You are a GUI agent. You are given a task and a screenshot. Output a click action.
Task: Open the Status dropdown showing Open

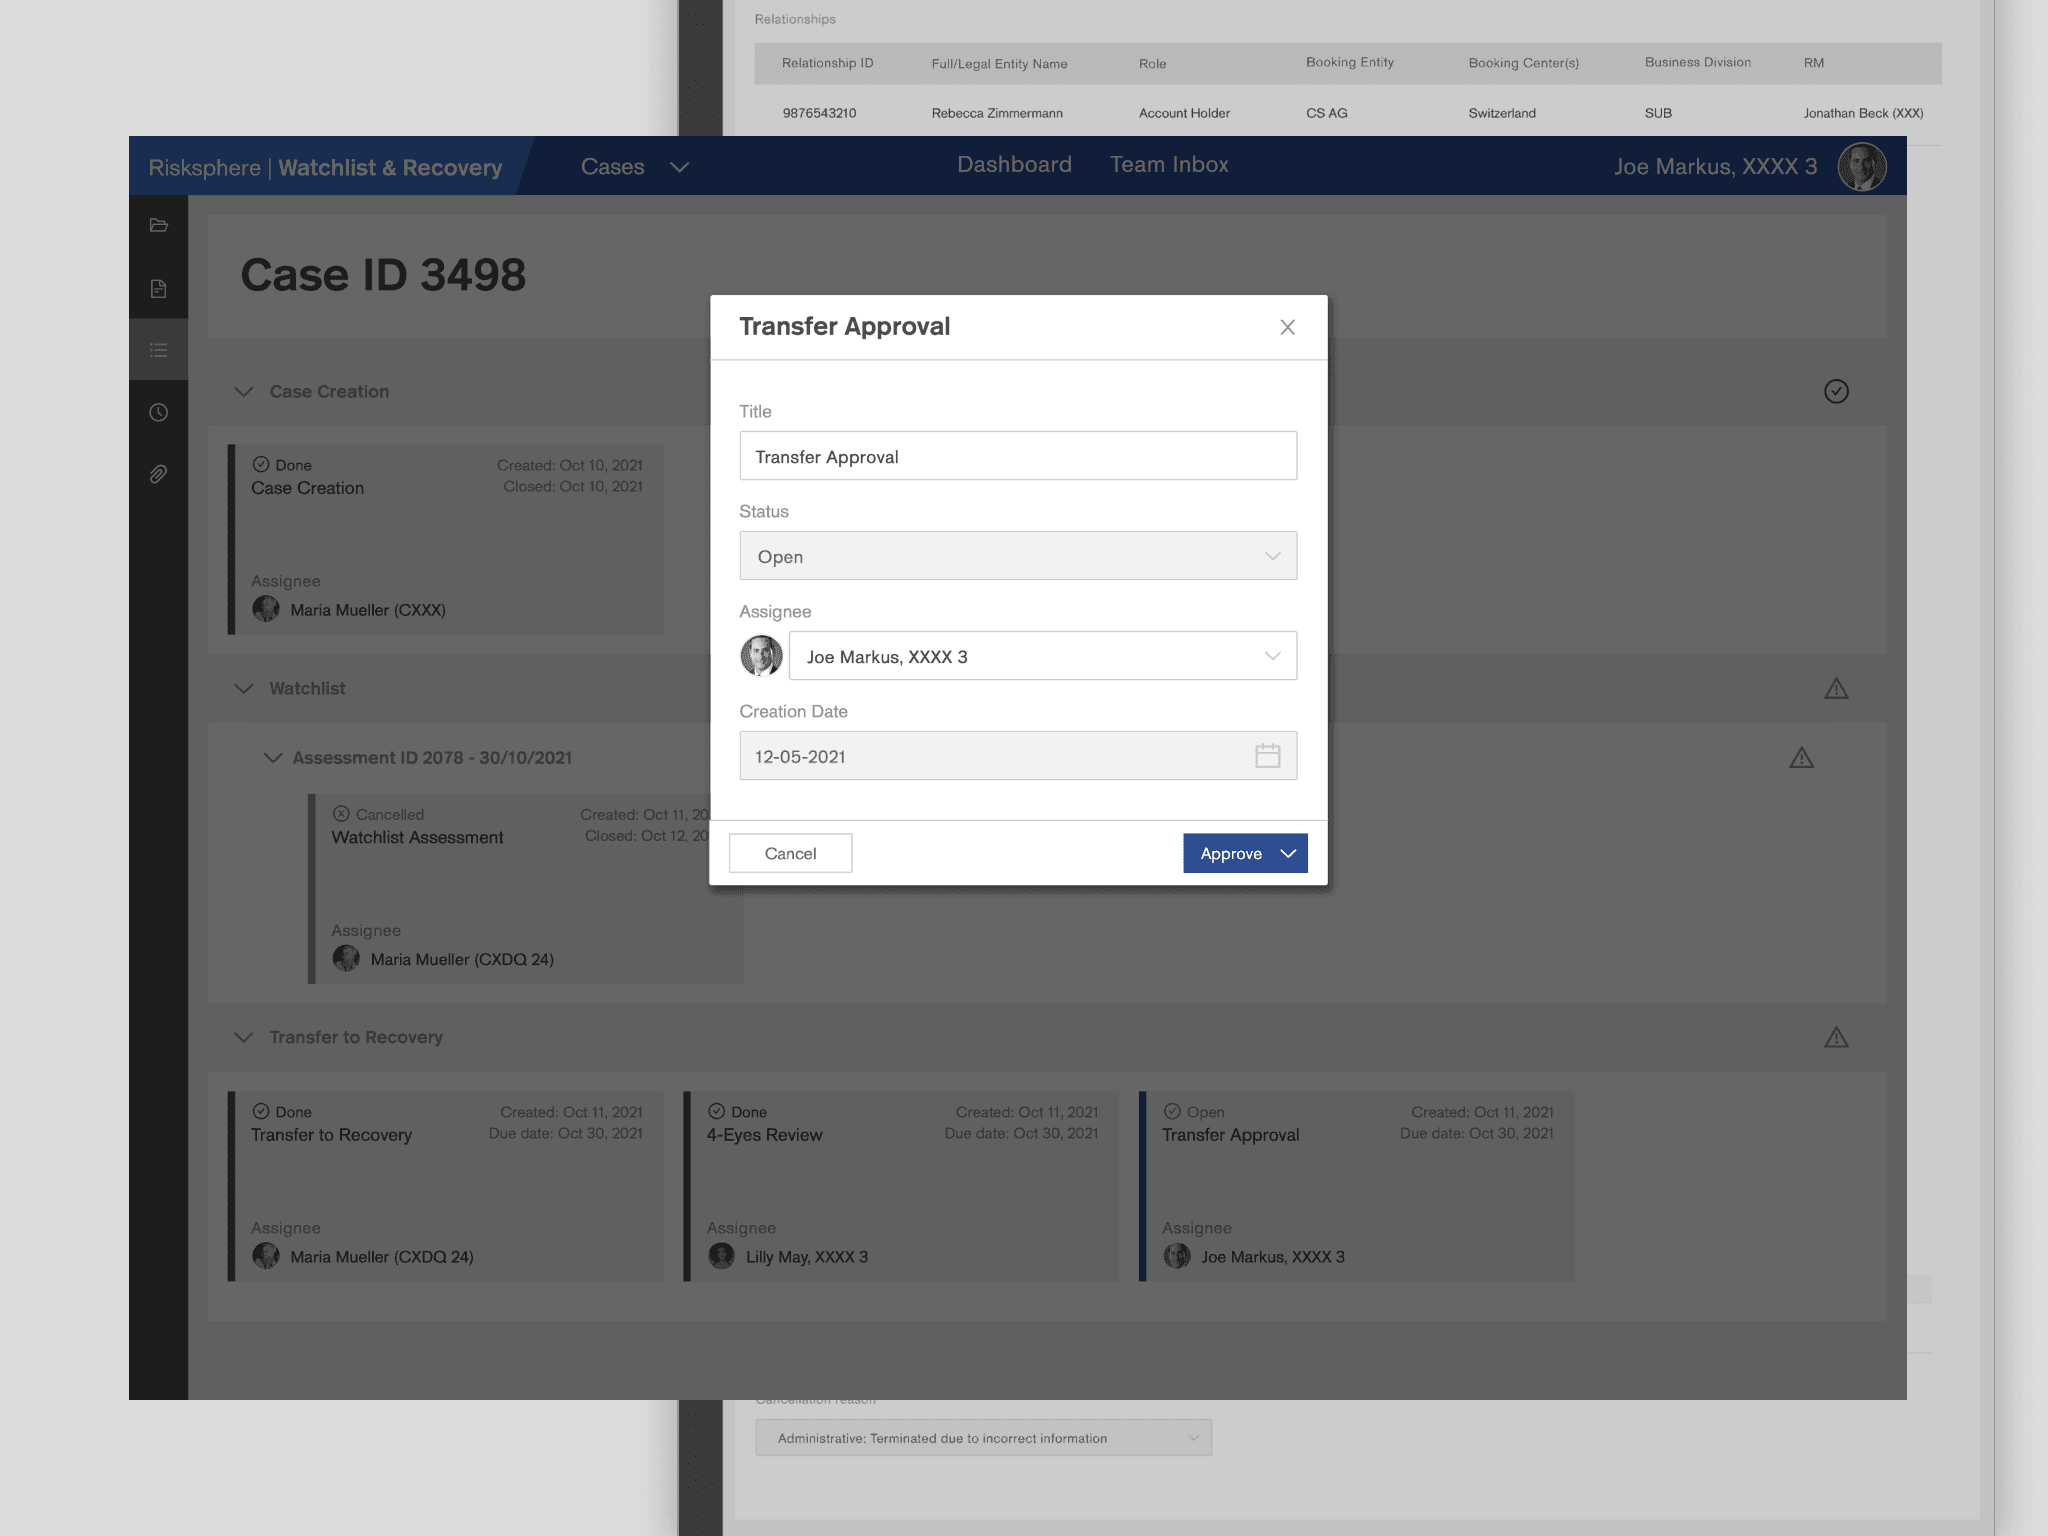point(1017,556)
